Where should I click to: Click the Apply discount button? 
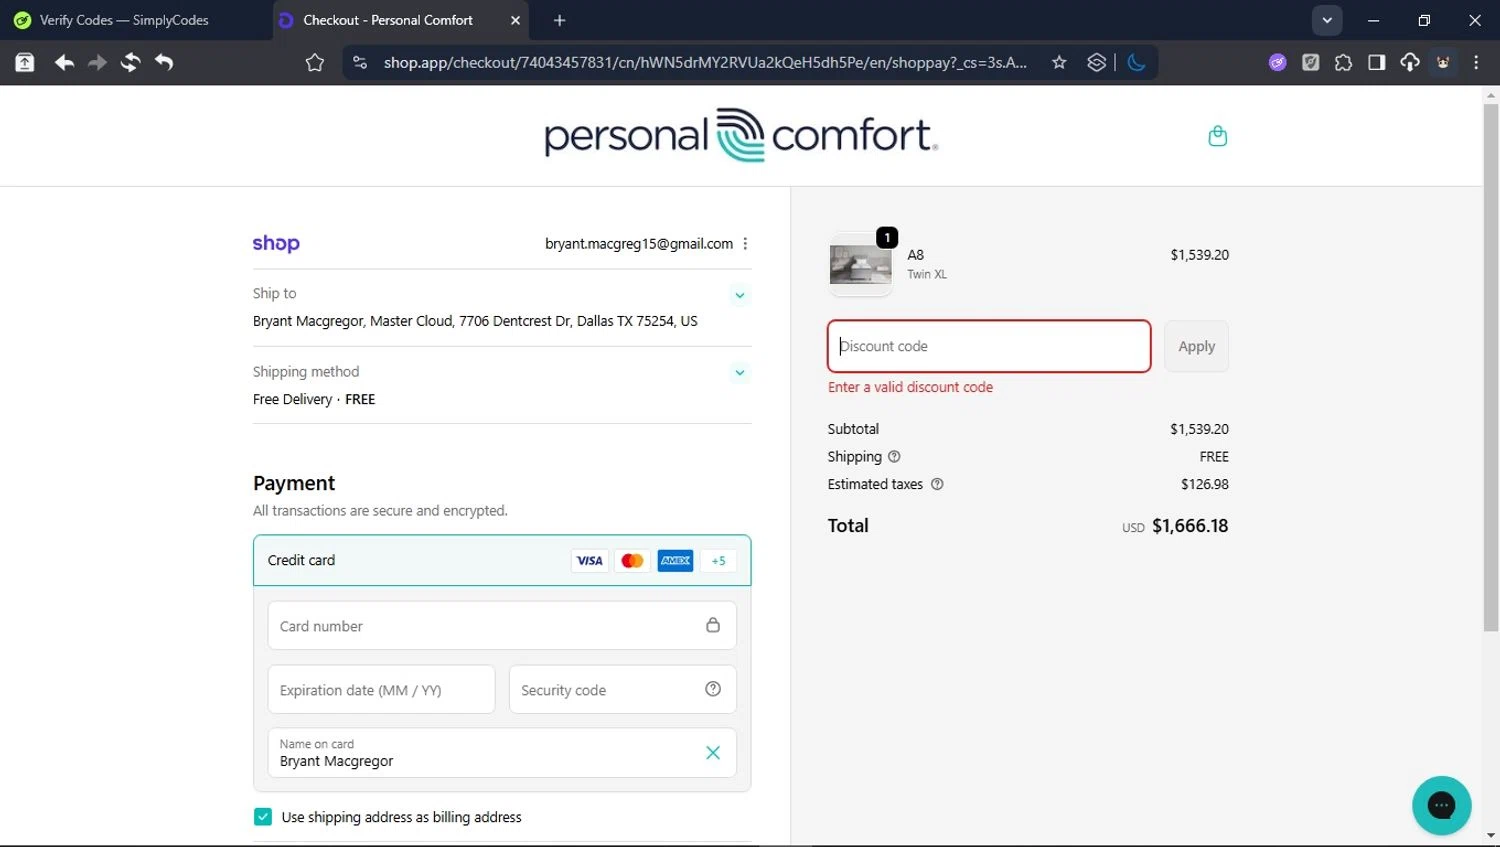[1196, 346]
